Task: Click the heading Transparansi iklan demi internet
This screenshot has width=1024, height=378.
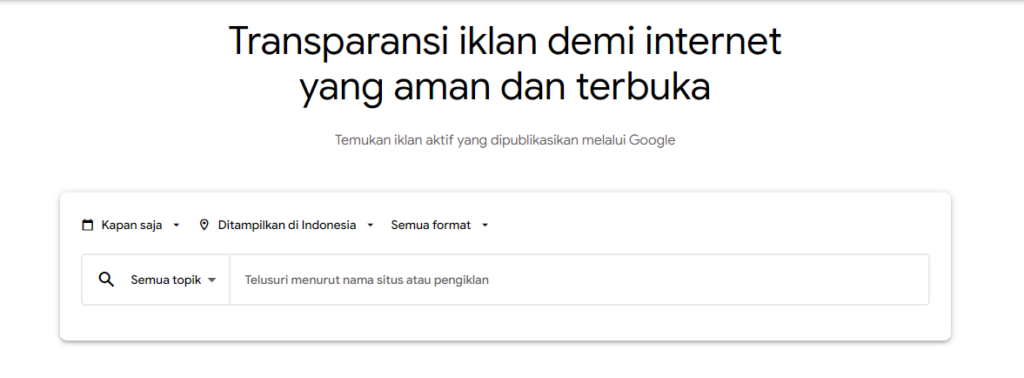Action: coord(505,42)
